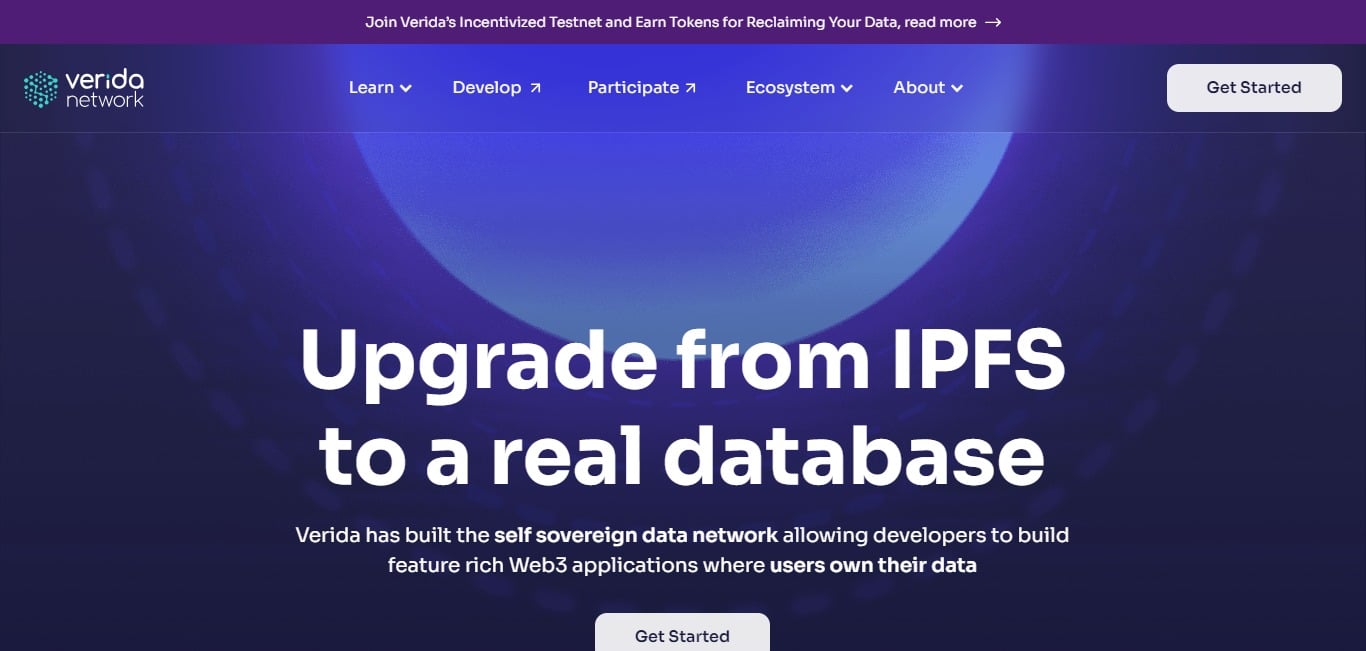Expand the About dropdown menu

point(918,87)
